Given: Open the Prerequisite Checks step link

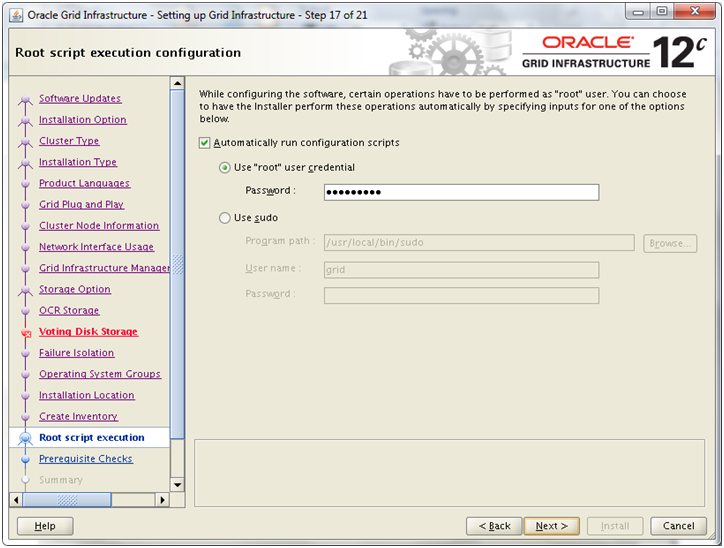Looking at the screenshot, I should pyautogui.click(x=86, y=459).
